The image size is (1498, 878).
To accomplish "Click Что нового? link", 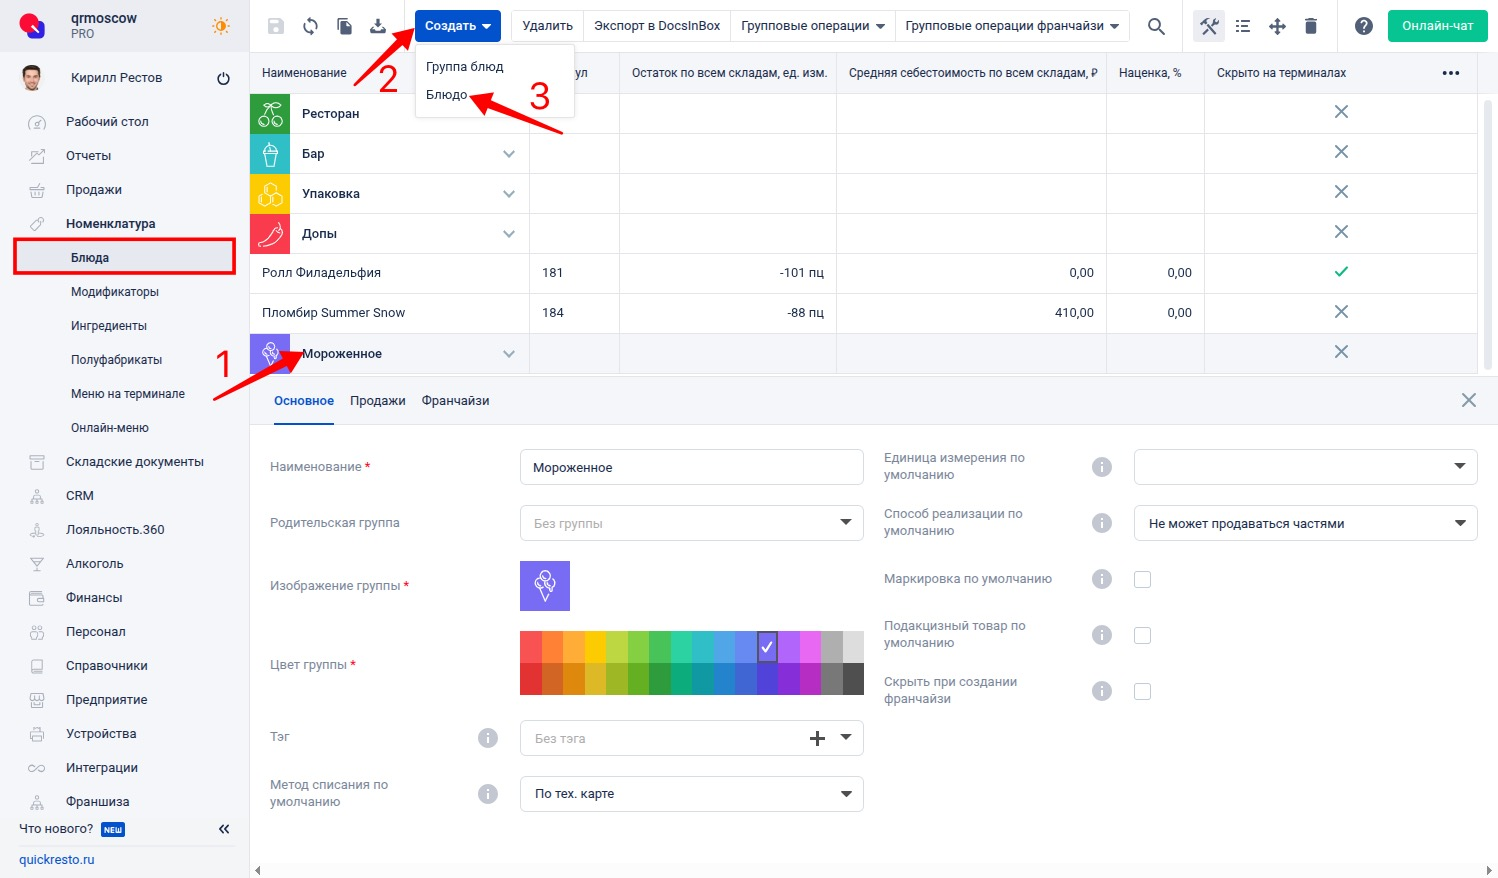I will click(56, 829).
